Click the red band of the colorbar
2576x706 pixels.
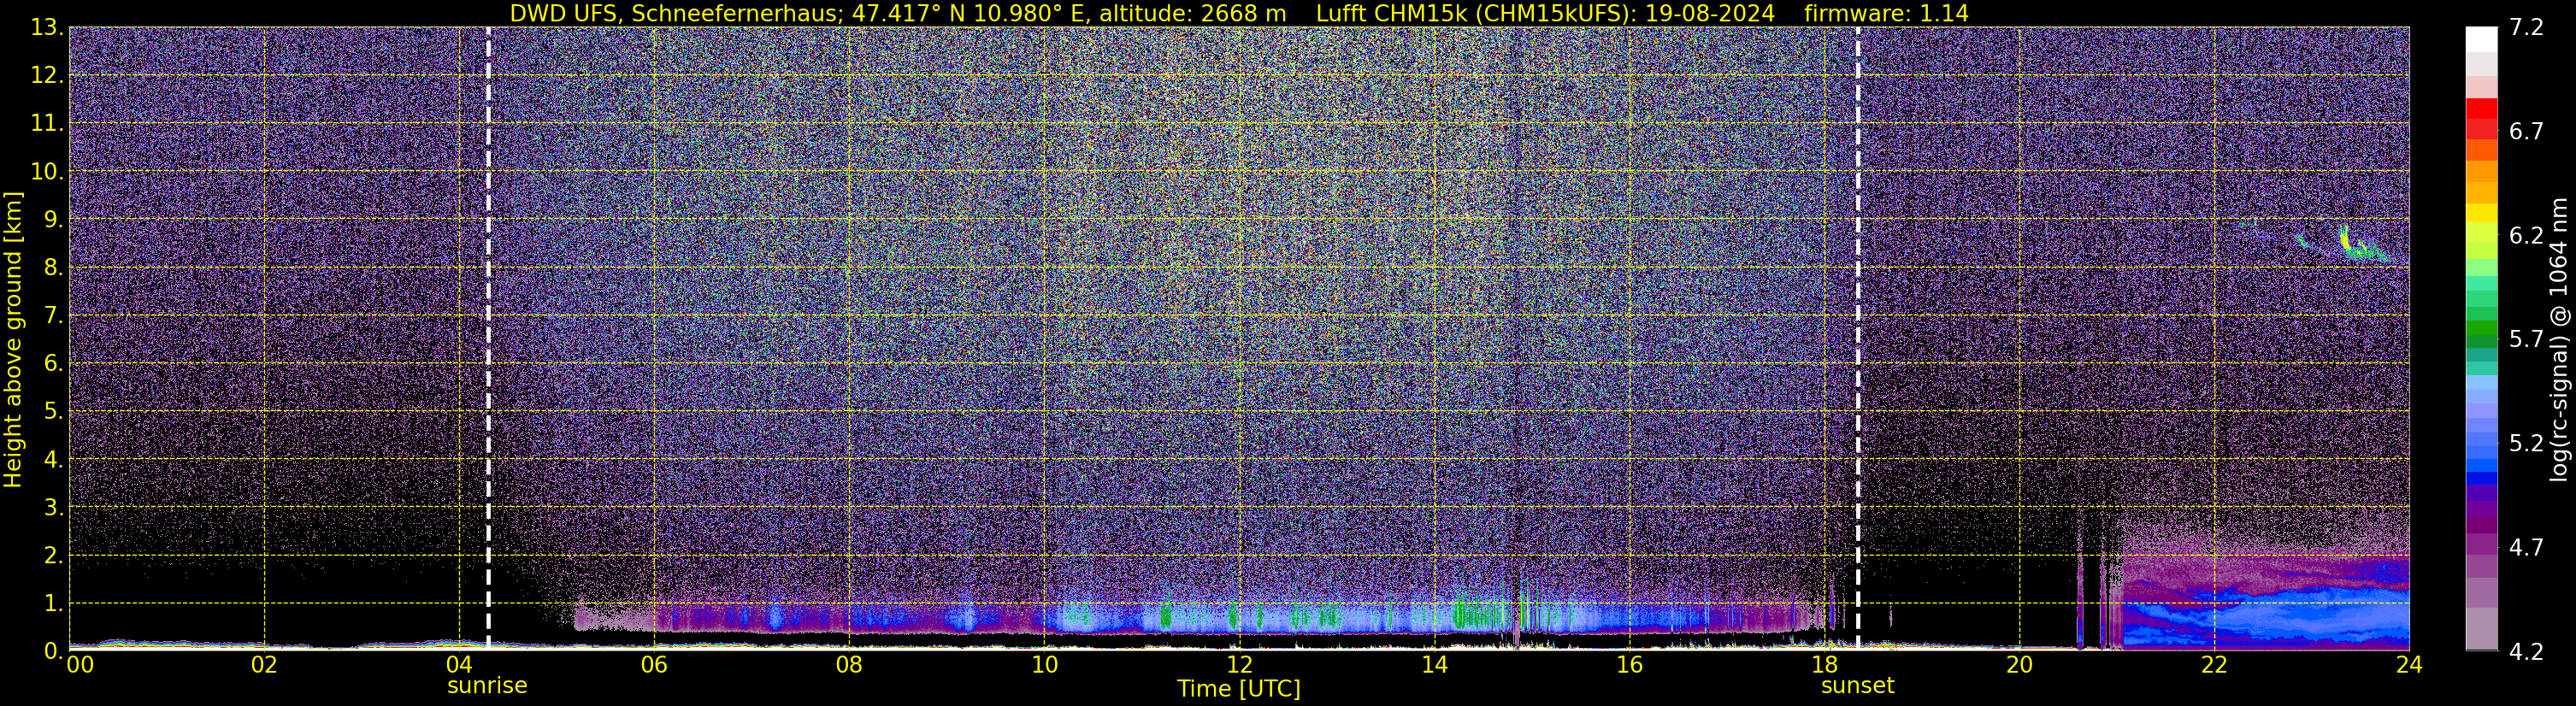point(2482,109)
